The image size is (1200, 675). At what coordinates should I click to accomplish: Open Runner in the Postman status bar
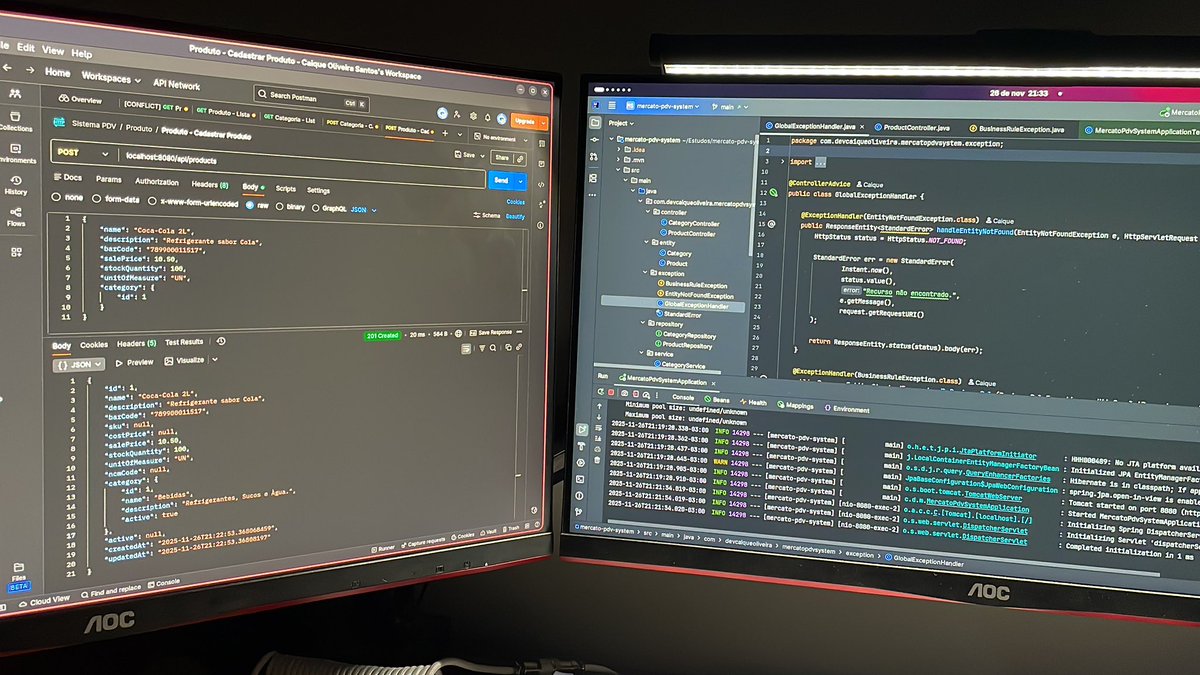coord(383,547)
